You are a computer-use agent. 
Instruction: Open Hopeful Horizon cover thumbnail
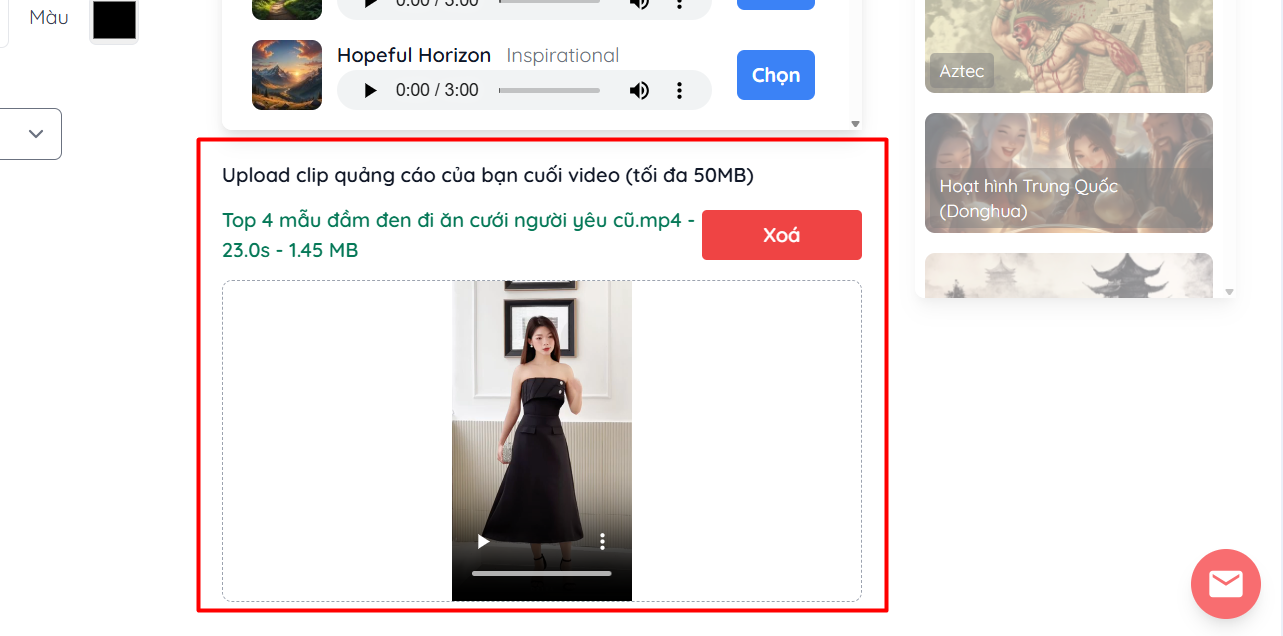pyautogui.click(x=287, y=75)
